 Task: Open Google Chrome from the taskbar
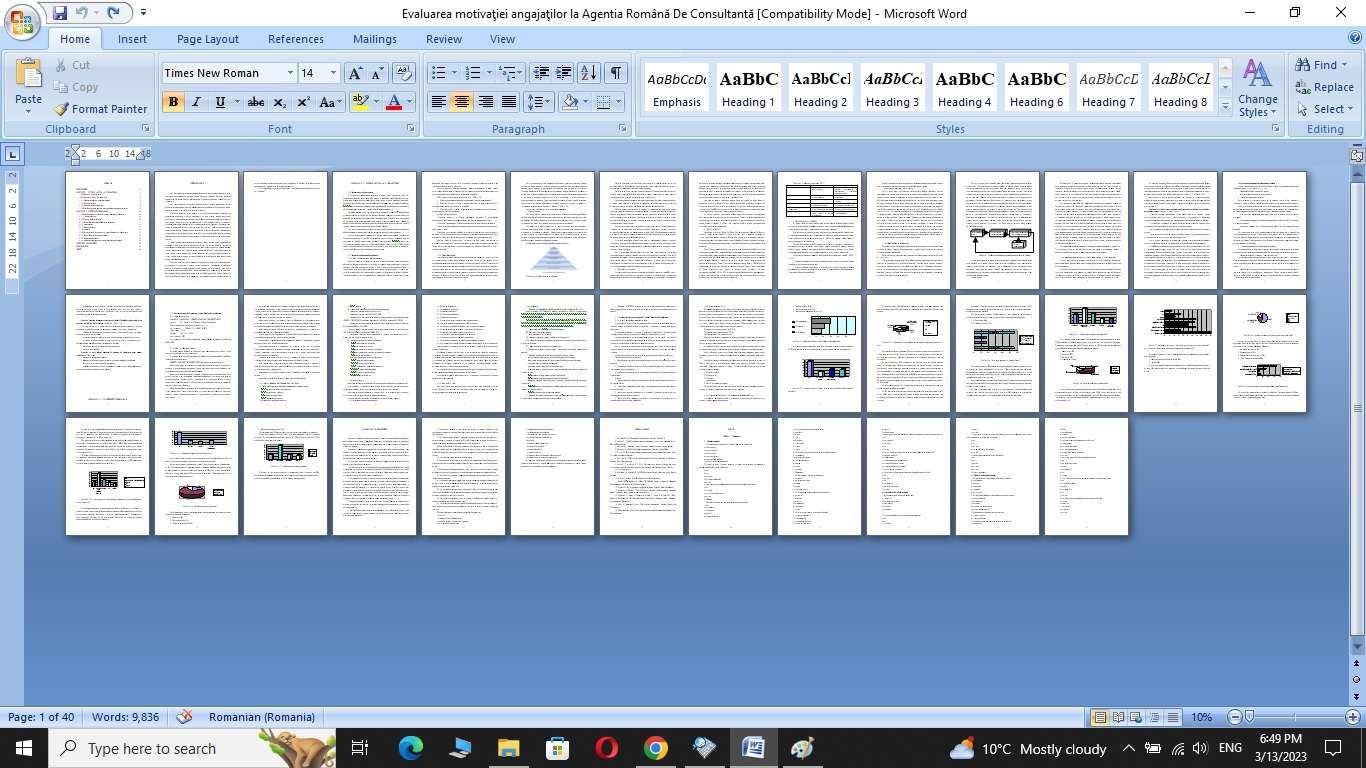click(655, 748)
